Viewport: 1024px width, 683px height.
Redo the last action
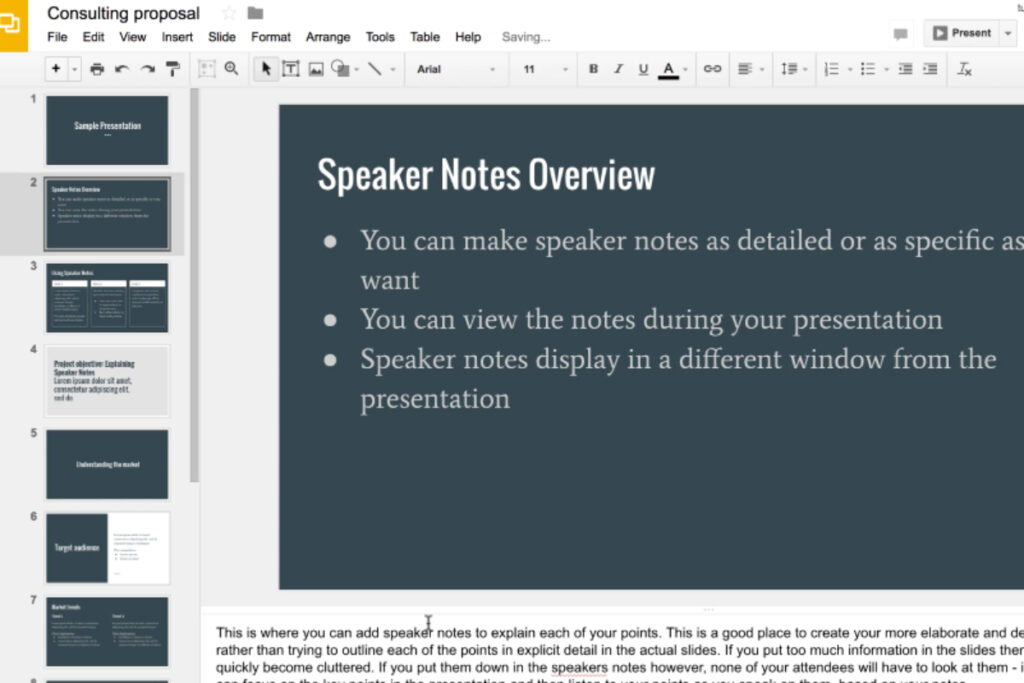tap(148, 69)
